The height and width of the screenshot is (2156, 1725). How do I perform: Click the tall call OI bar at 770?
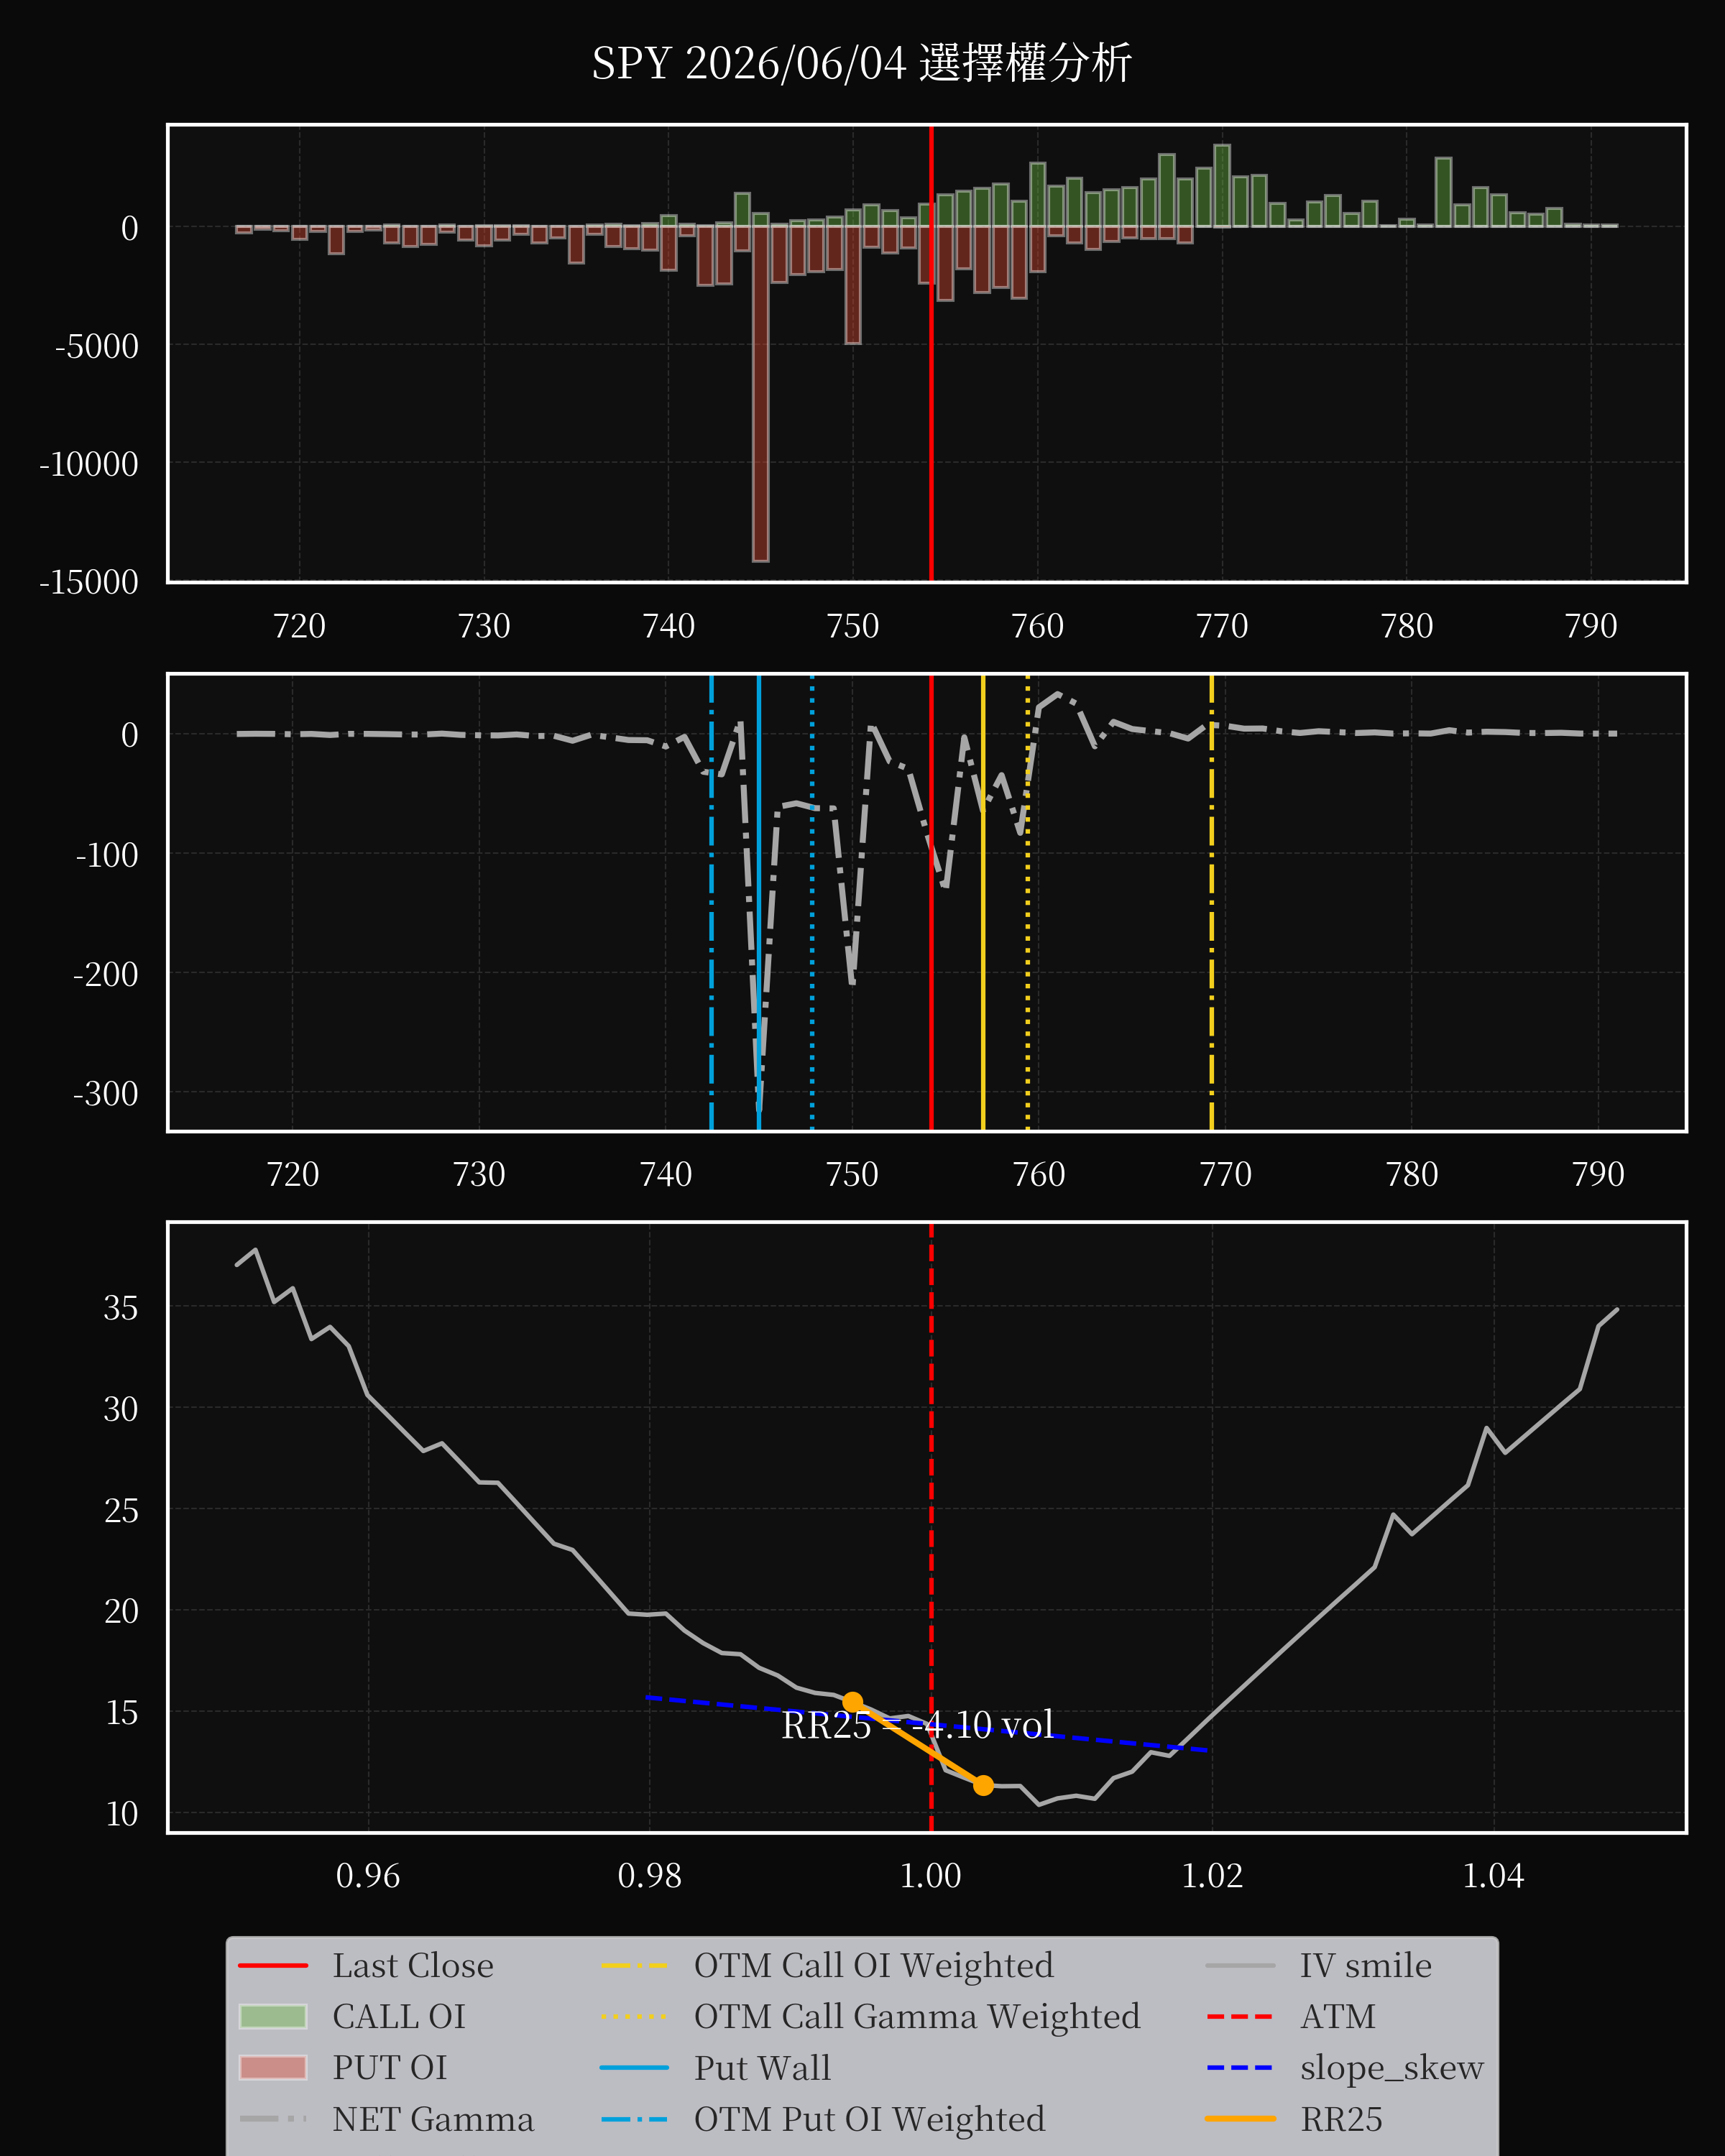pos(1222,186)
